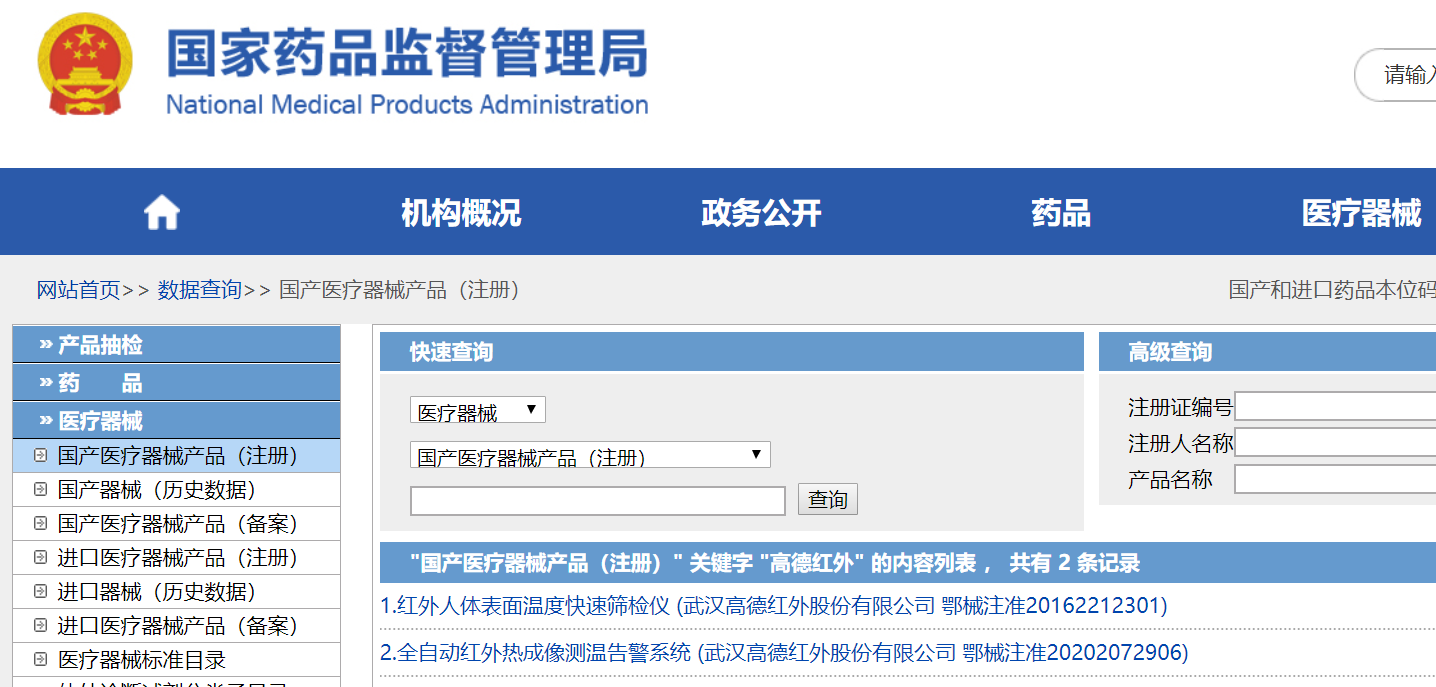Open the 政务公开 menu

click(x=760, y=211)
